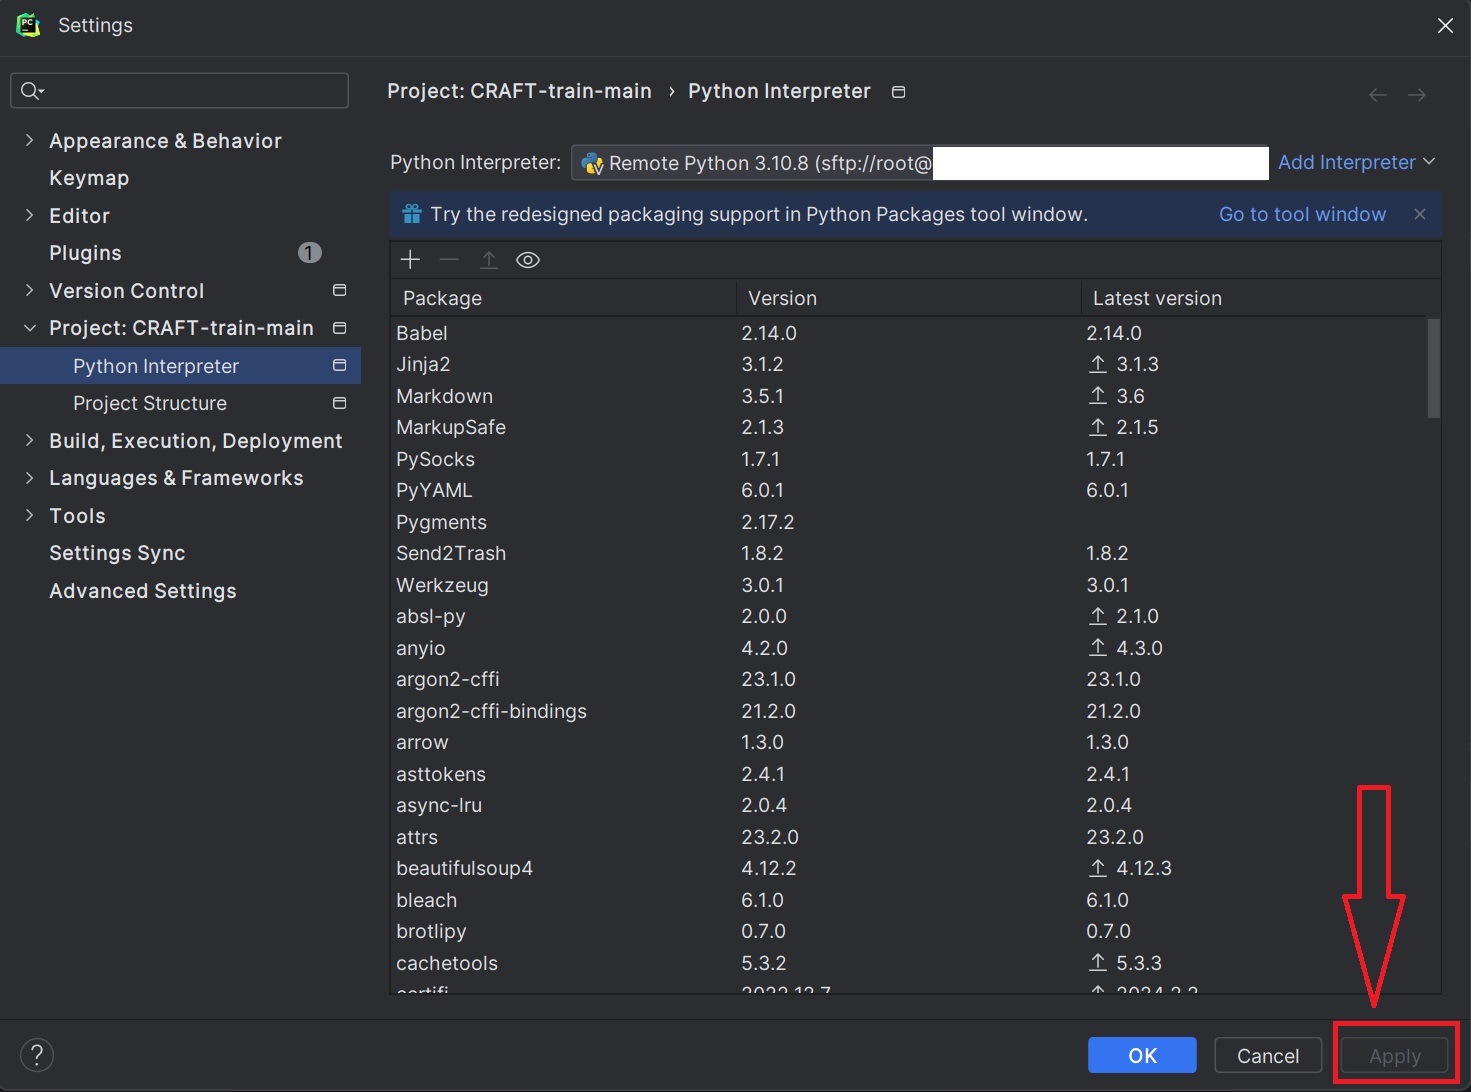Click the settings search field
The height and width of the screenshot is (1092, 1471).
[180, 91]
